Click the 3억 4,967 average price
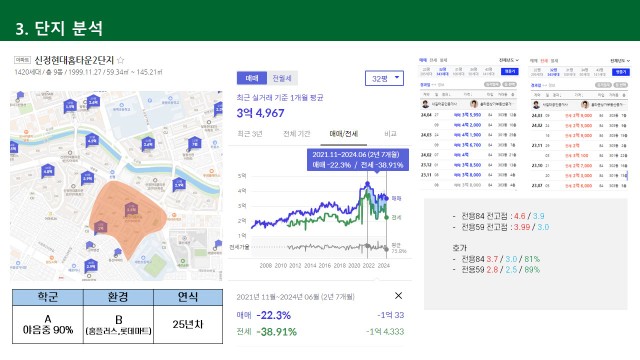 (260, 113)
